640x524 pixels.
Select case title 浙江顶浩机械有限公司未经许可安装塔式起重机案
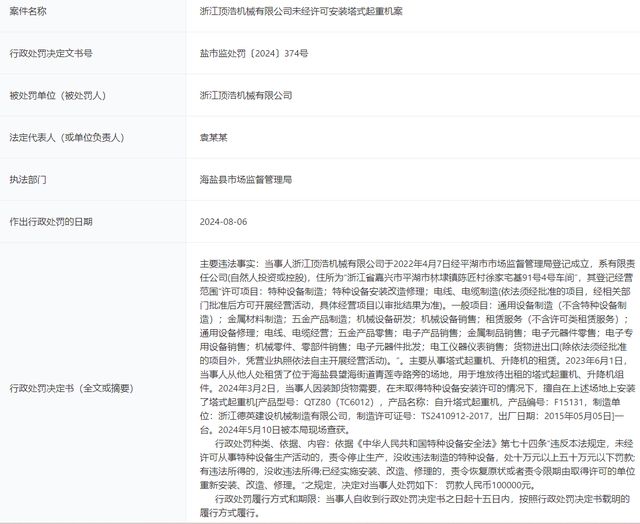[x=301, y=11]
